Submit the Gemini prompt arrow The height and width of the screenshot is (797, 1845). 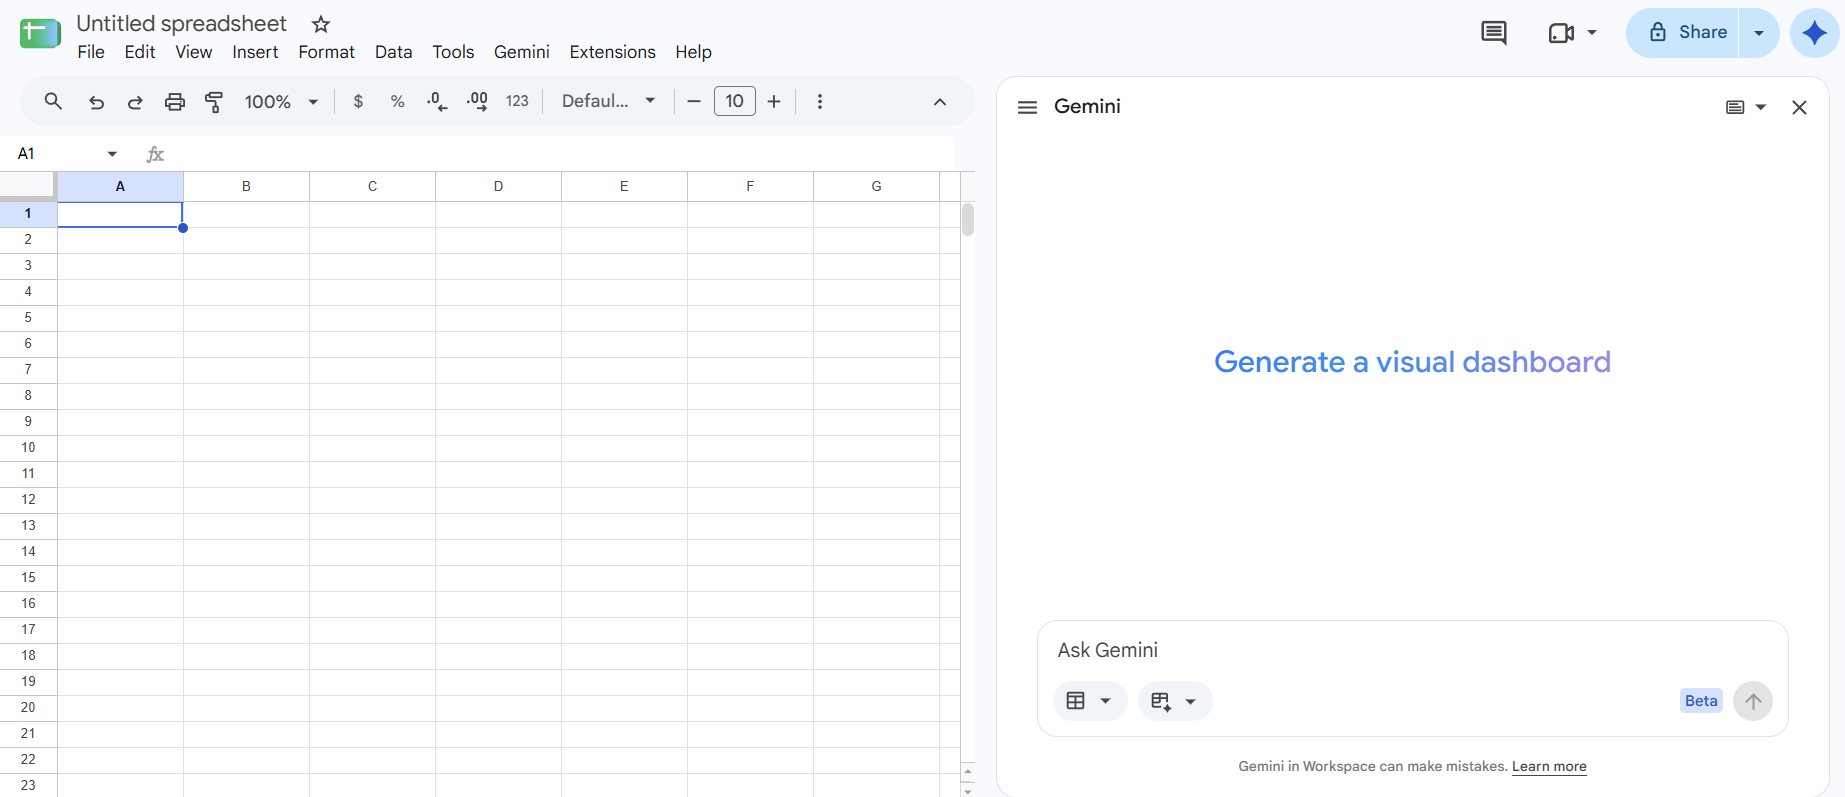(x=1753, y=701)
